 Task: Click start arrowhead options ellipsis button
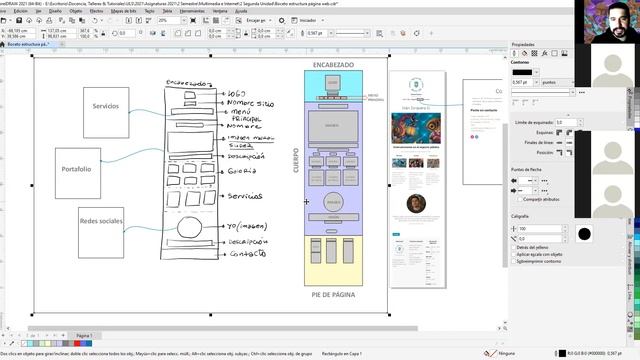544,180
